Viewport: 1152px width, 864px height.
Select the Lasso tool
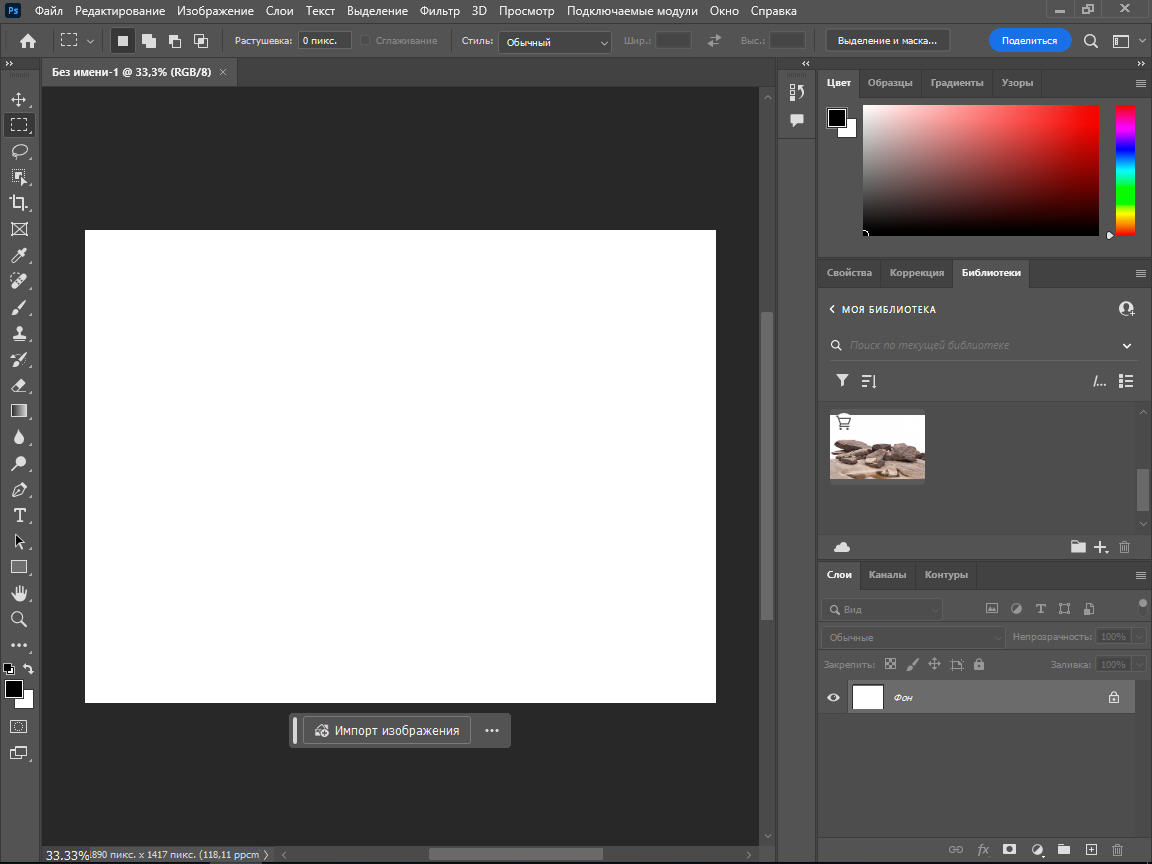[18, 151]
